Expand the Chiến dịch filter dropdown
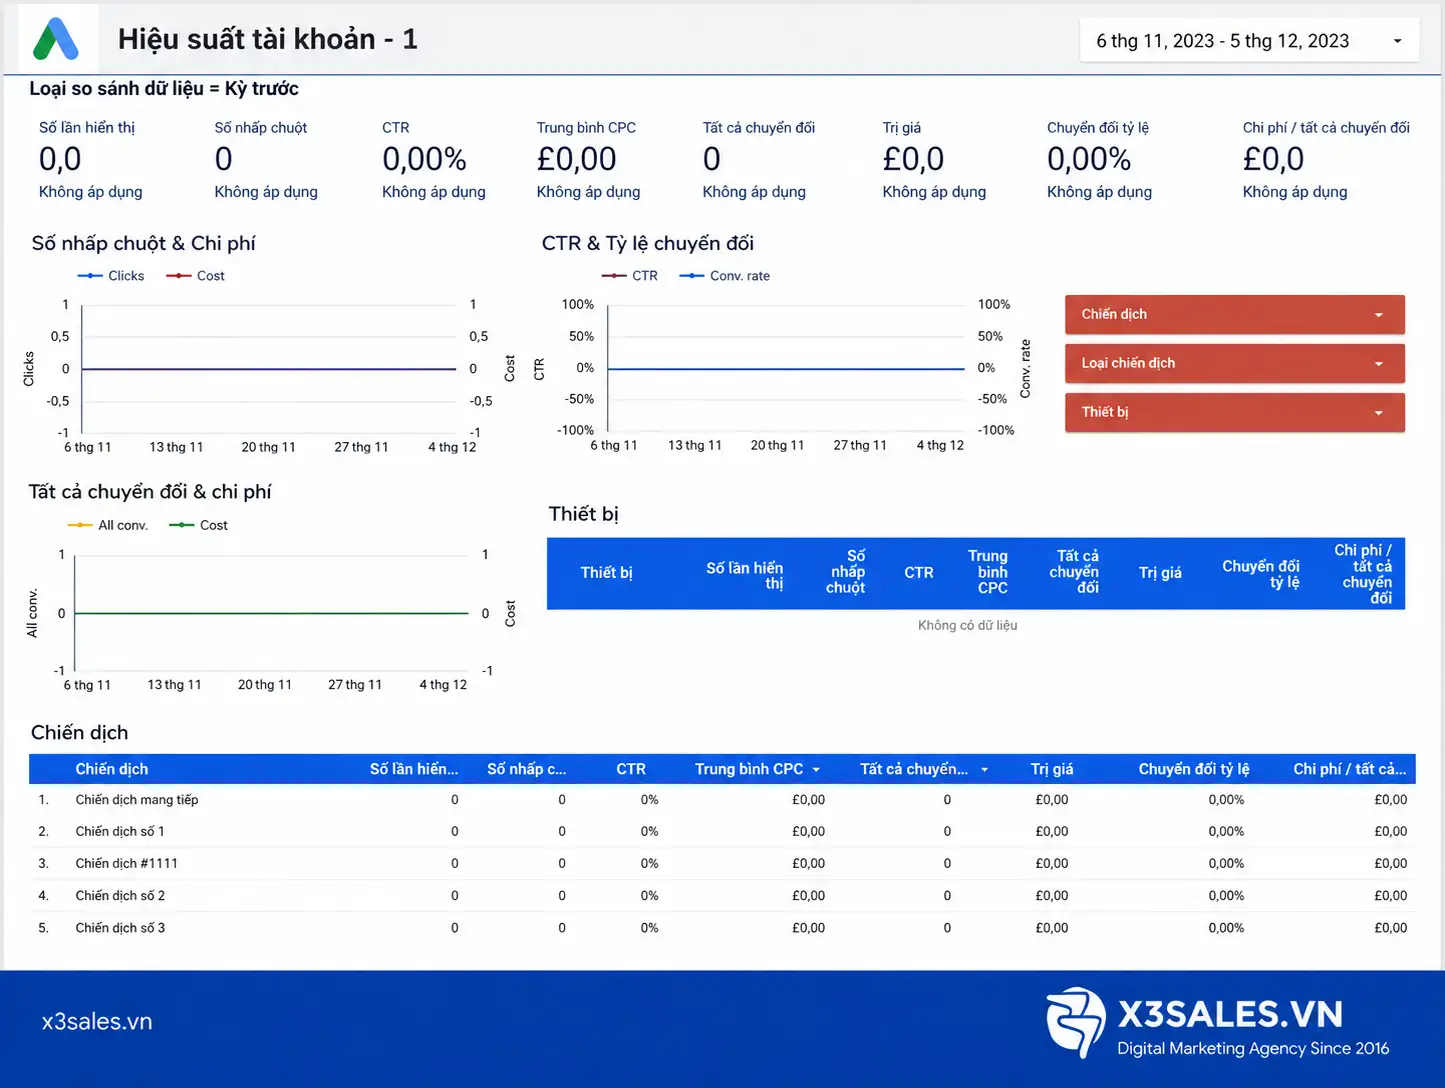1445x1088 pixels. point(1234,314)
